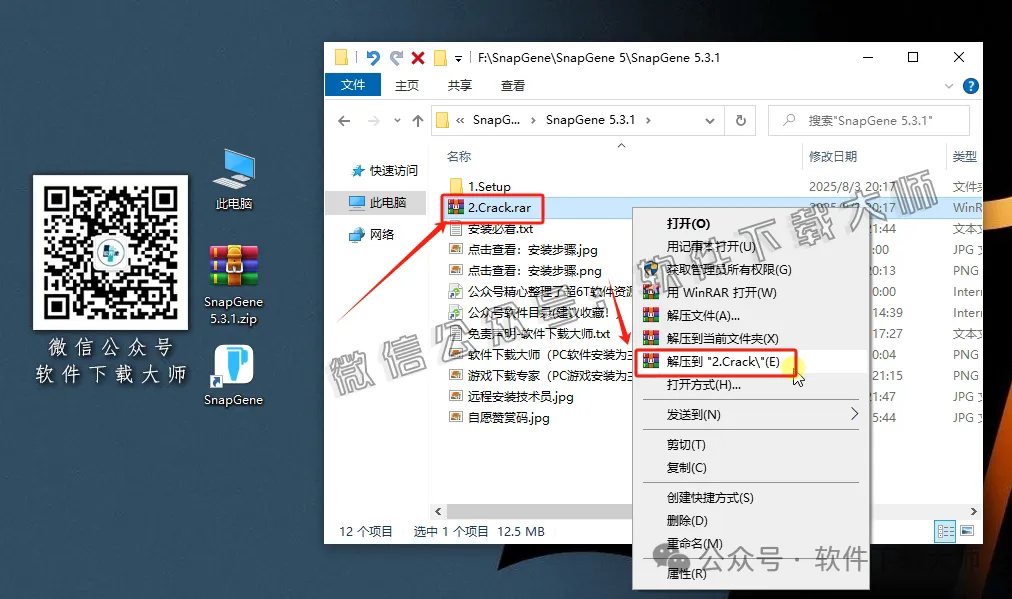The image size is (1012, 599).
Task: Switch to the 查看 ribbon tab
Action: [x=511, y=85]
